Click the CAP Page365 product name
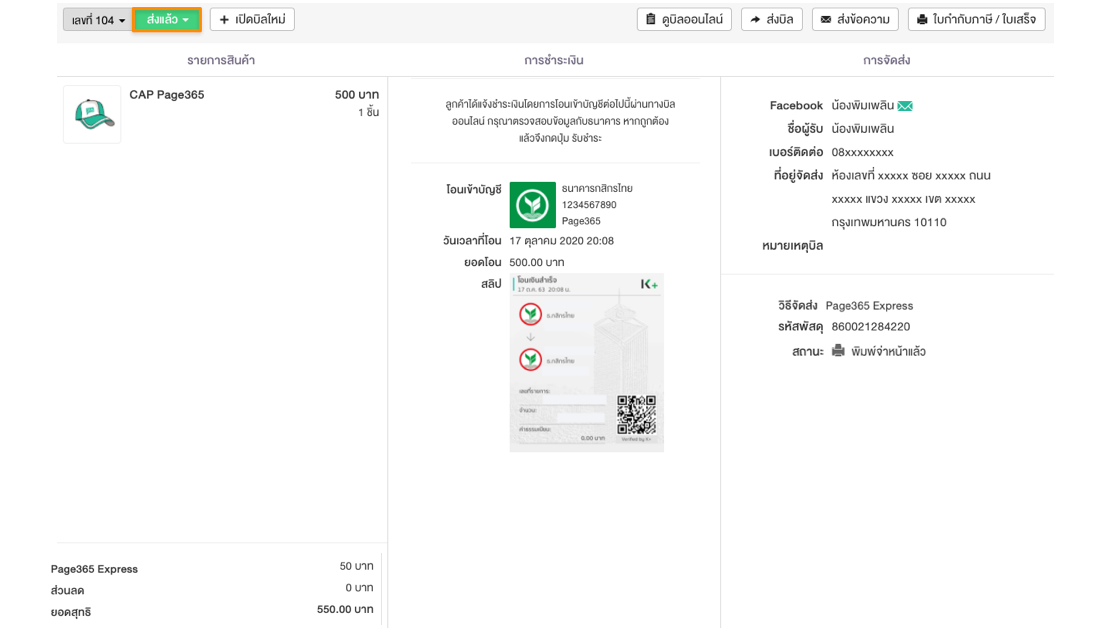Viewport: 1100px width, 628px height. [167, 95]
